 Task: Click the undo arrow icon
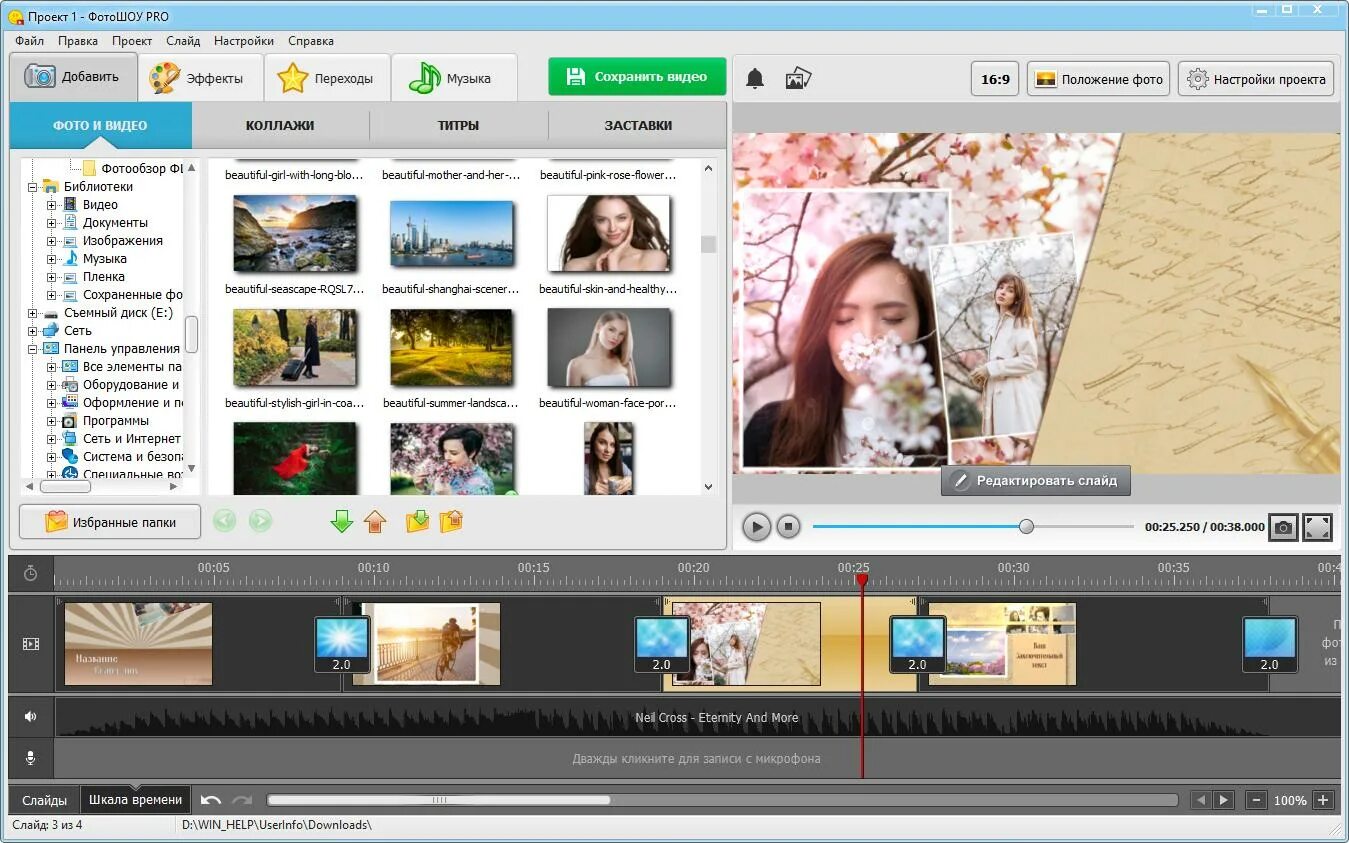(210, 800)
